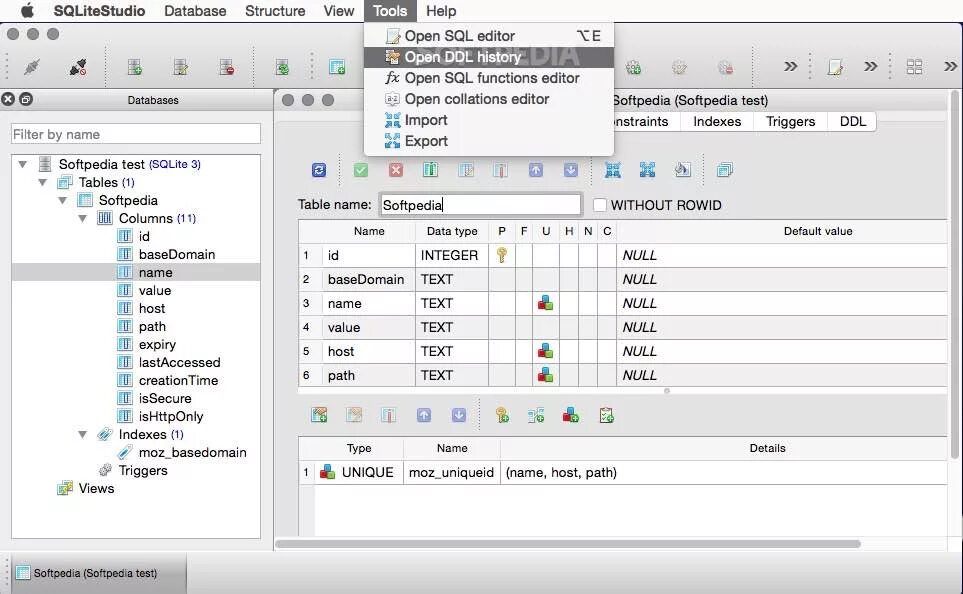Undock the Databases panel
The height and width of the screenshot is (594, 963).
click(x=26, y=99)
